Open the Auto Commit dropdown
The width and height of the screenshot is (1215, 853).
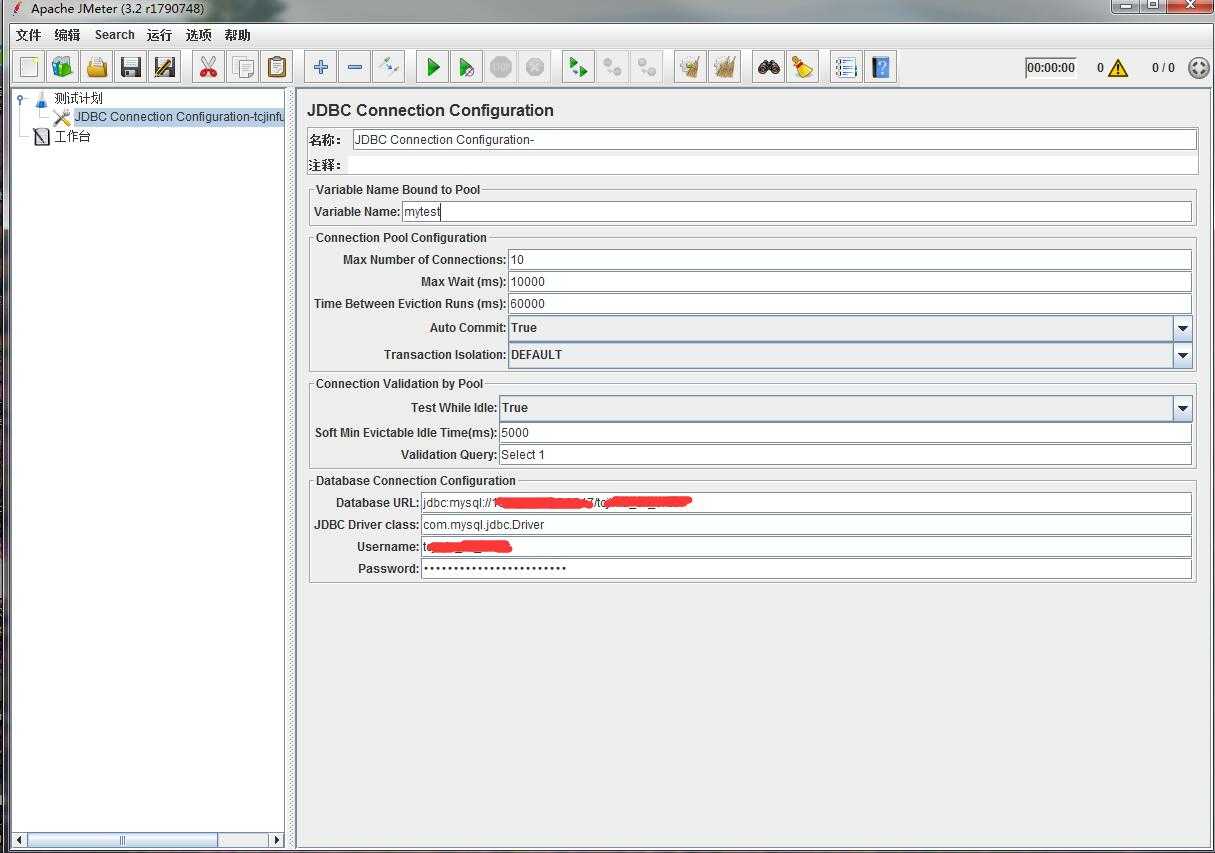point(1183,328)
